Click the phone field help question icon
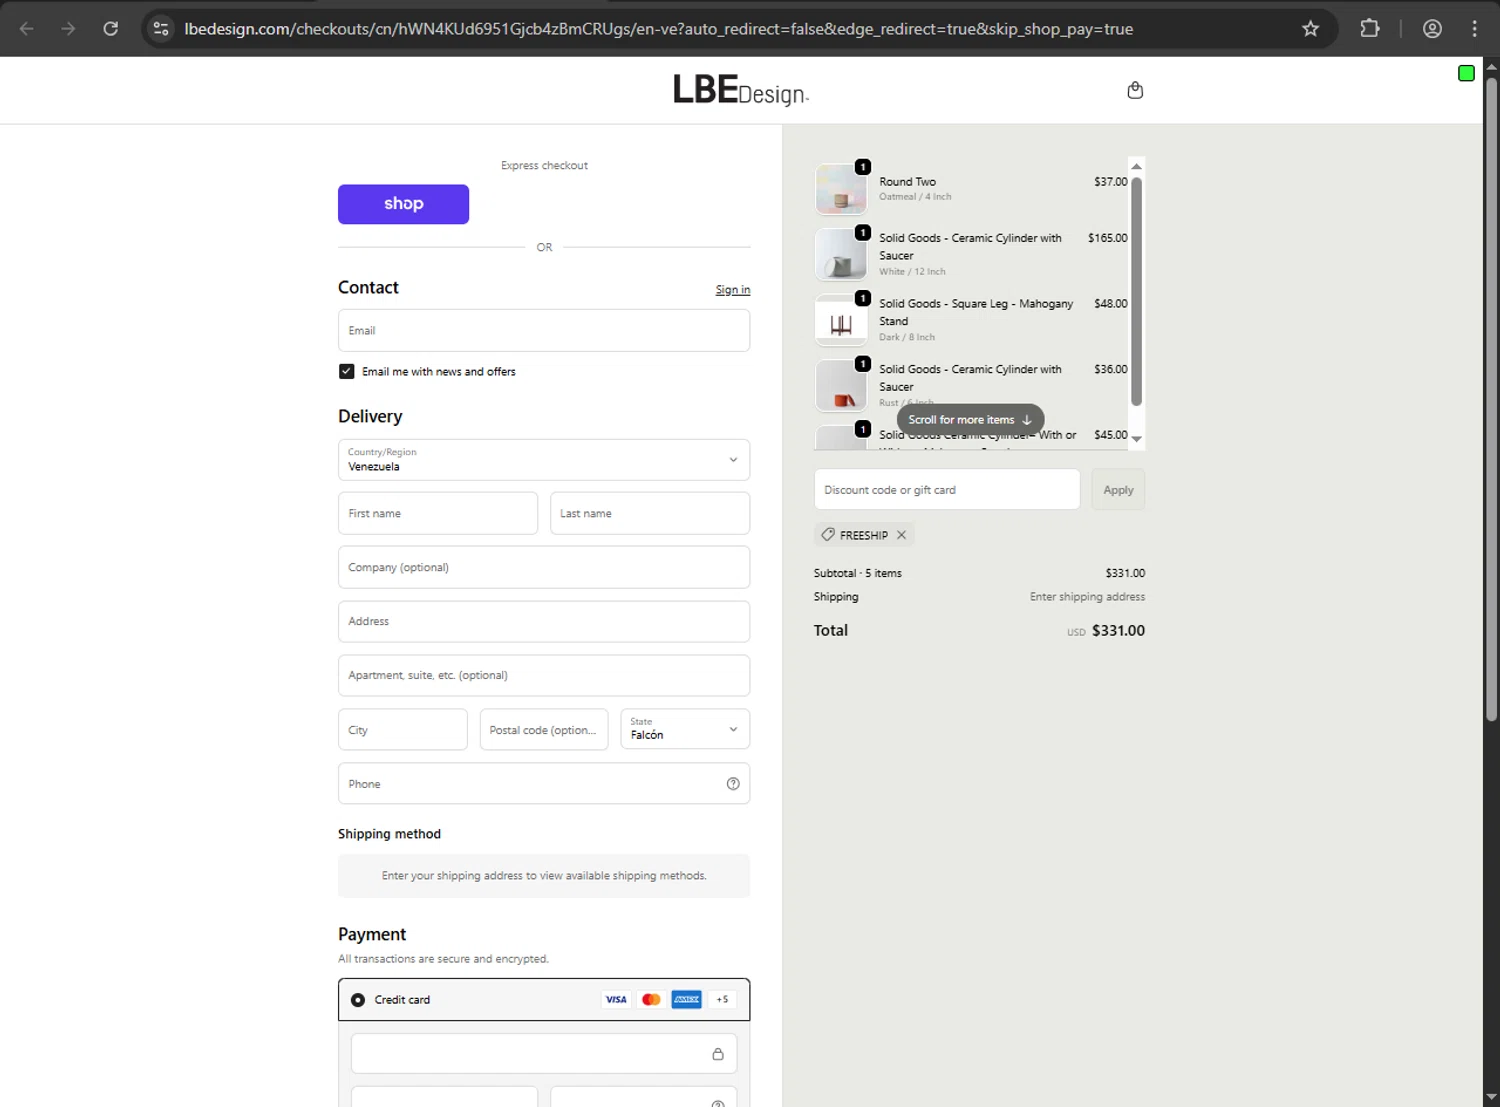 pos(733,784)
